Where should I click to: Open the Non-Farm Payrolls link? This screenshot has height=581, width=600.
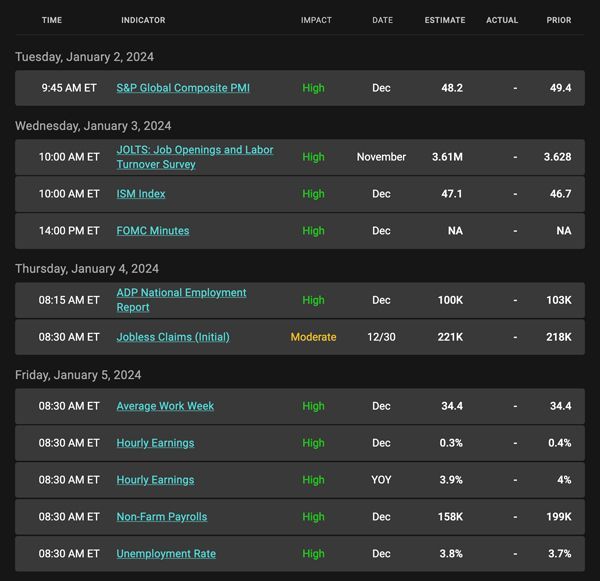[162, 517]
